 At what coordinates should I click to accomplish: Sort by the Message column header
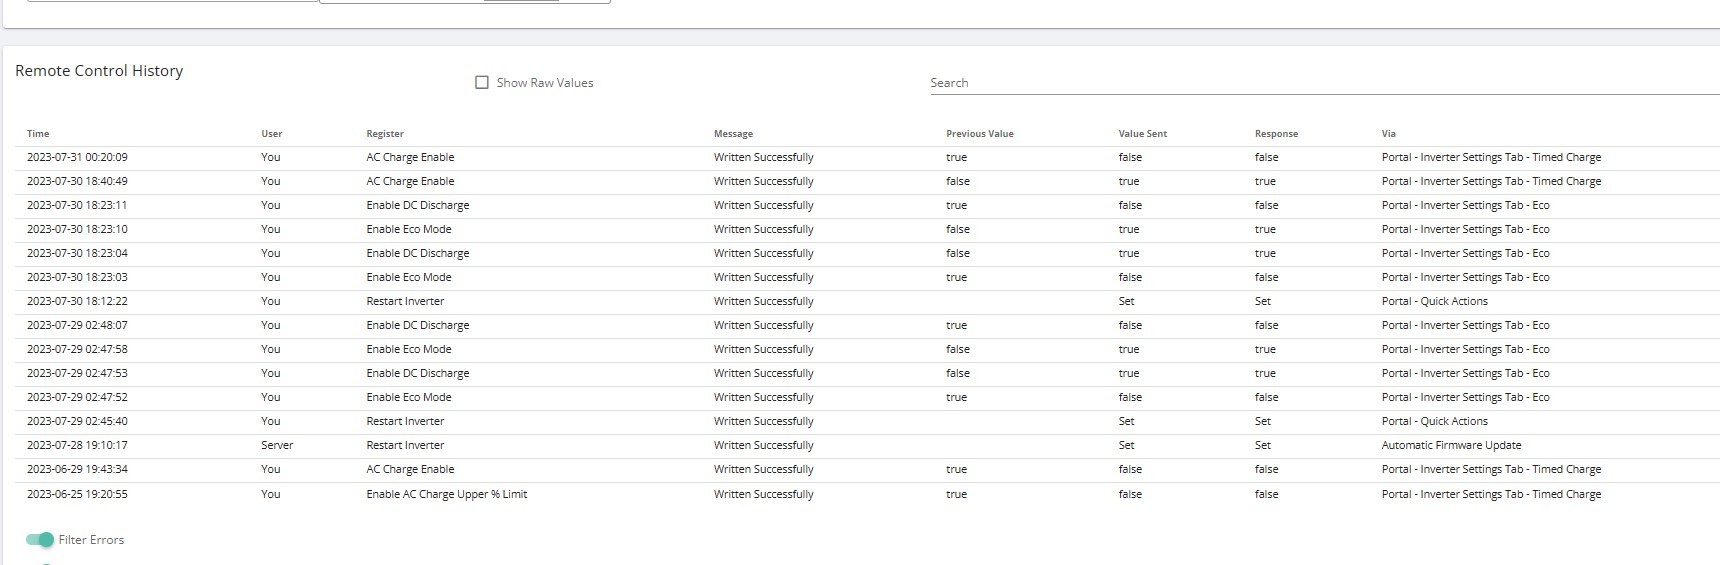733,134
